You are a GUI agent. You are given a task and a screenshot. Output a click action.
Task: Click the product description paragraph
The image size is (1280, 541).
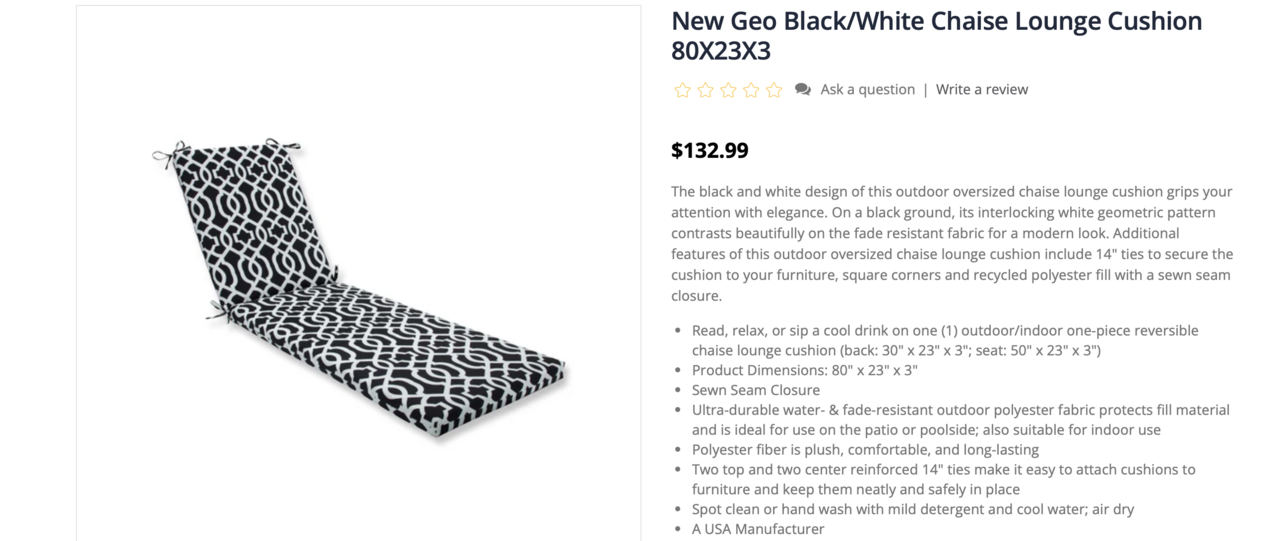click(951, 243)
